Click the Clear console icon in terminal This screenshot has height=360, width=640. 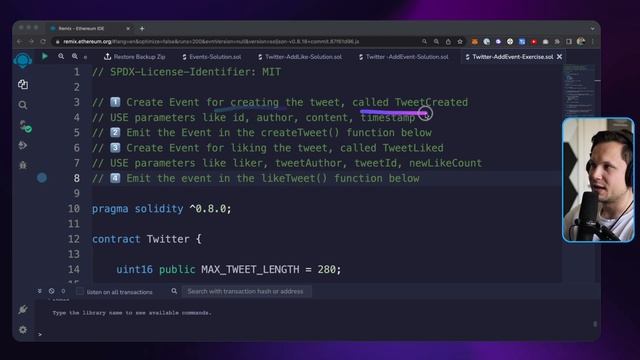click(51, 291)
